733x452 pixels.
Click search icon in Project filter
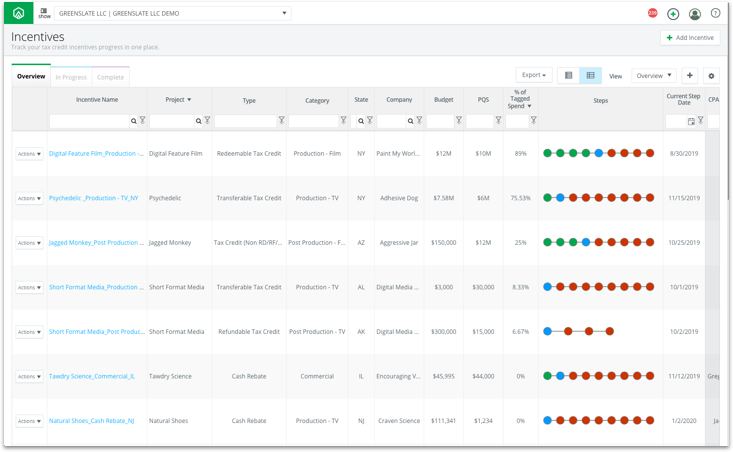click(199, 121)
